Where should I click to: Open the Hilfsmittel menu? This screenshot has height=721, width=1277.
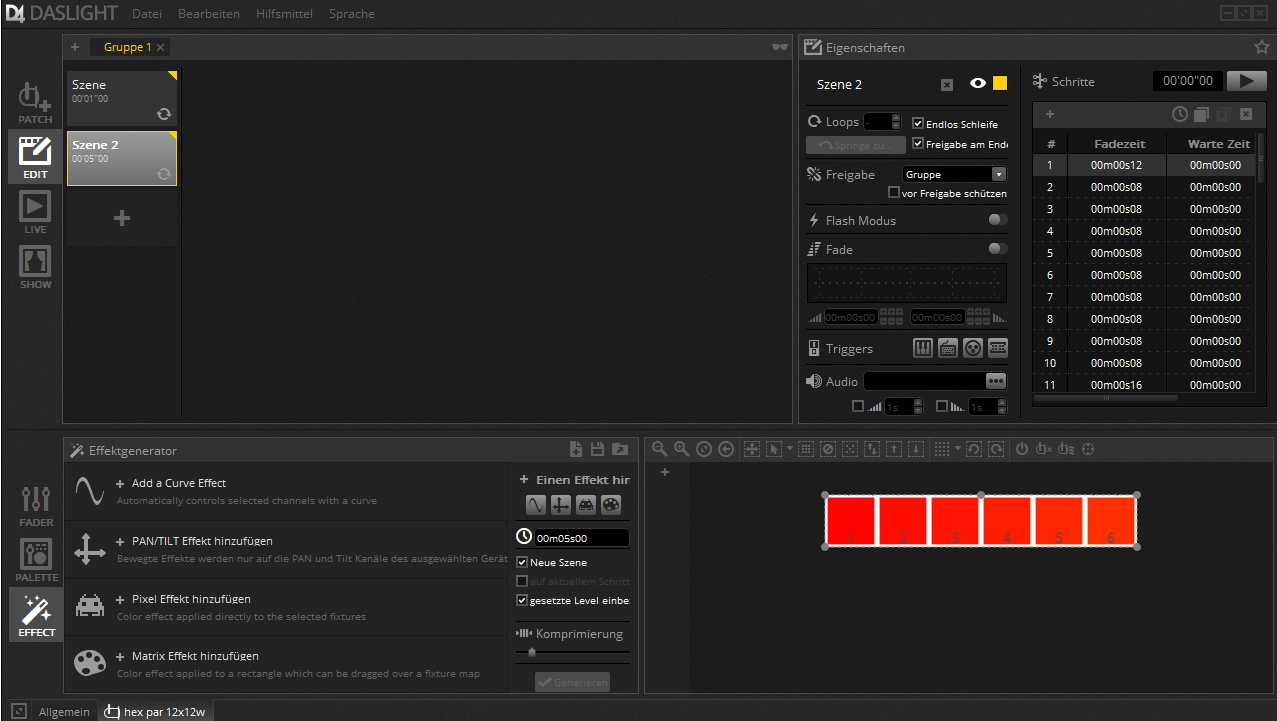click(283, 13)
